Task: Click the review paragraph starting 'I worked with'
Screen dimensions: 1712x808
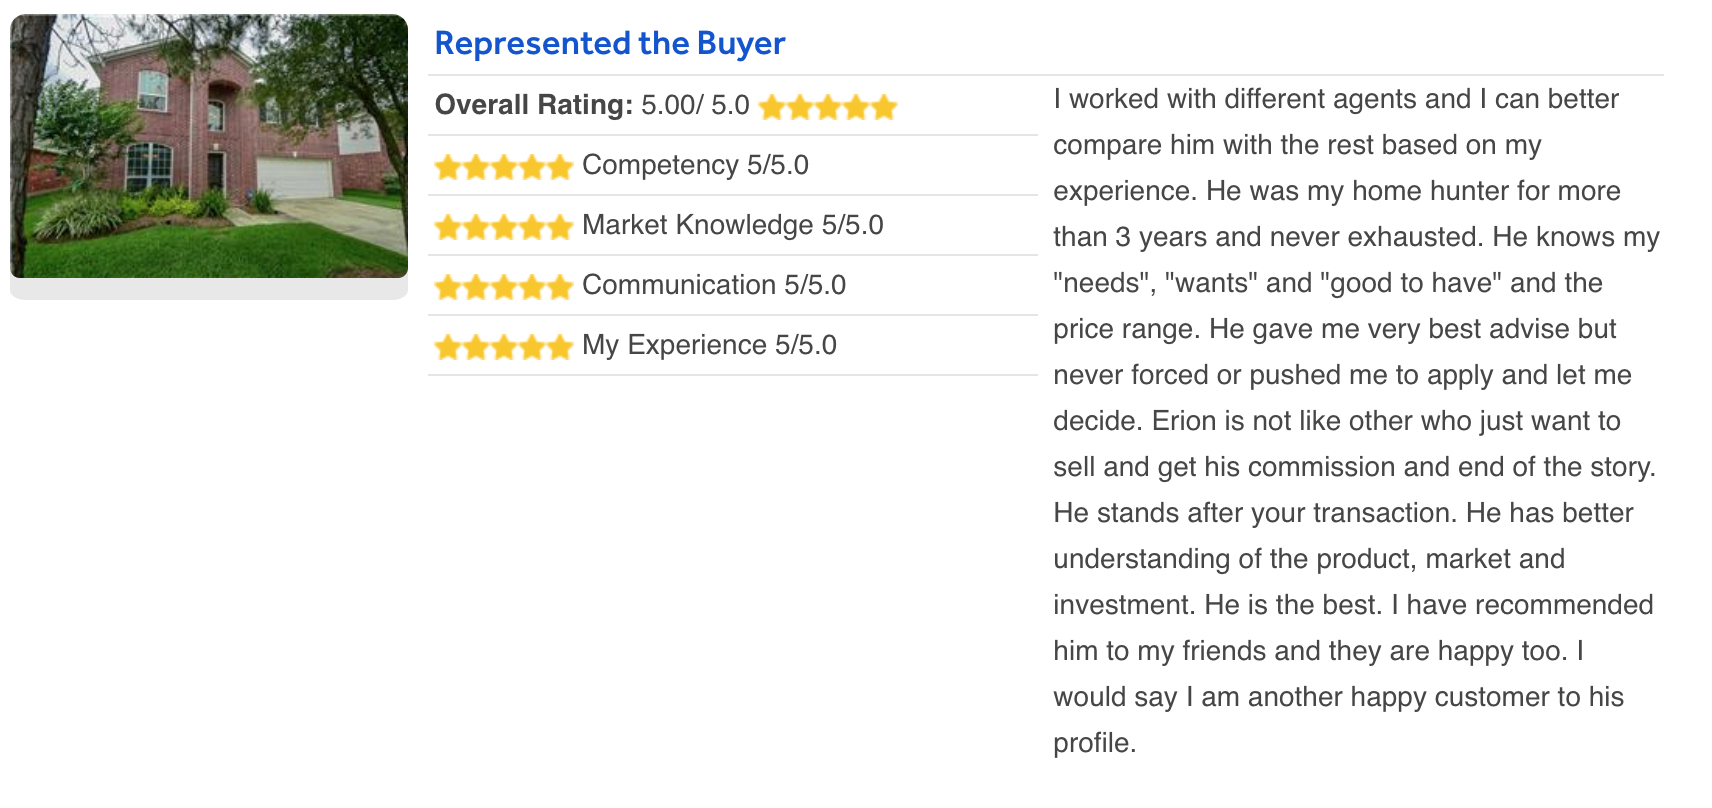Action: click(x=1357, y=421)
